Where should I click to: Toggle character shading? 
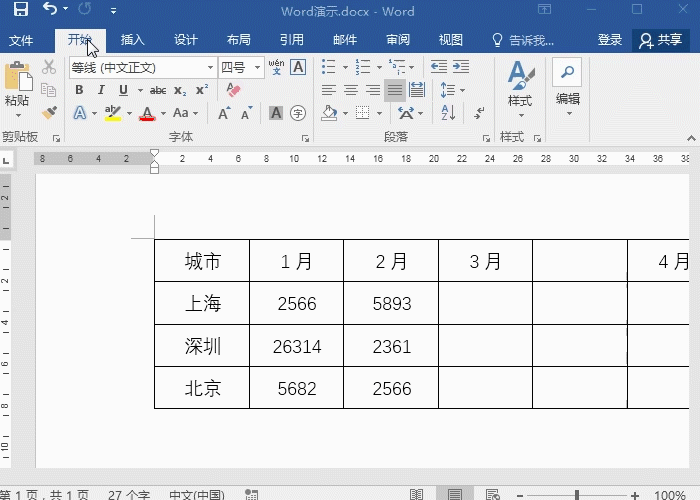276,113
